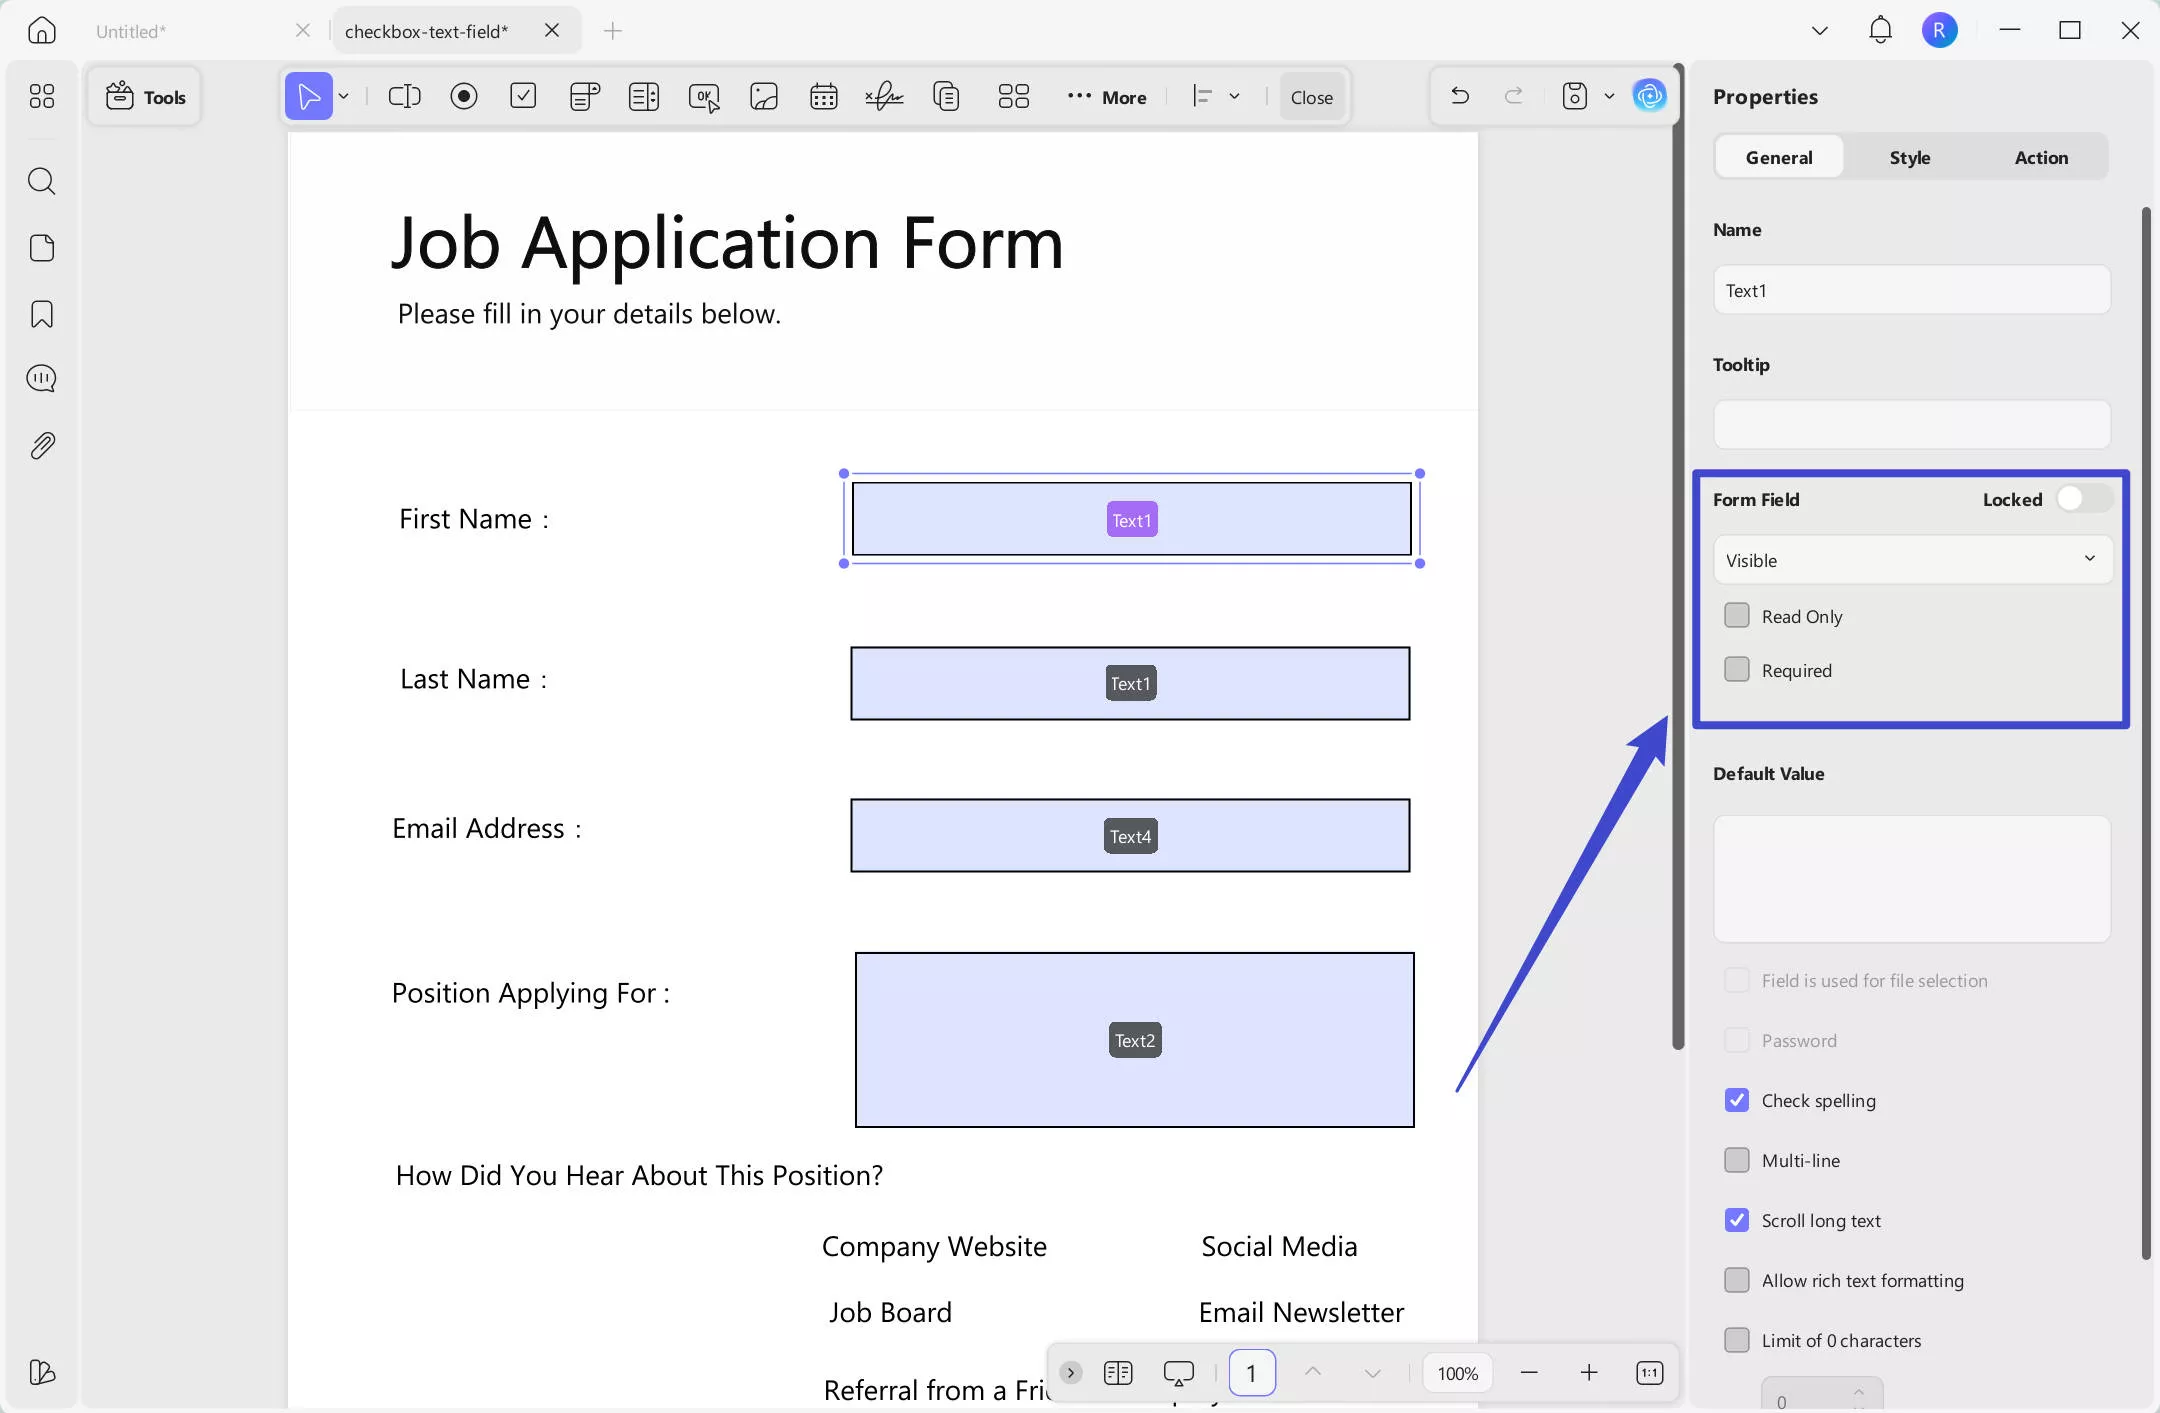This screenshot has height=1413, width=2160.
Task: Check the Required checkbox
Action: click(x=1737, y=669)
